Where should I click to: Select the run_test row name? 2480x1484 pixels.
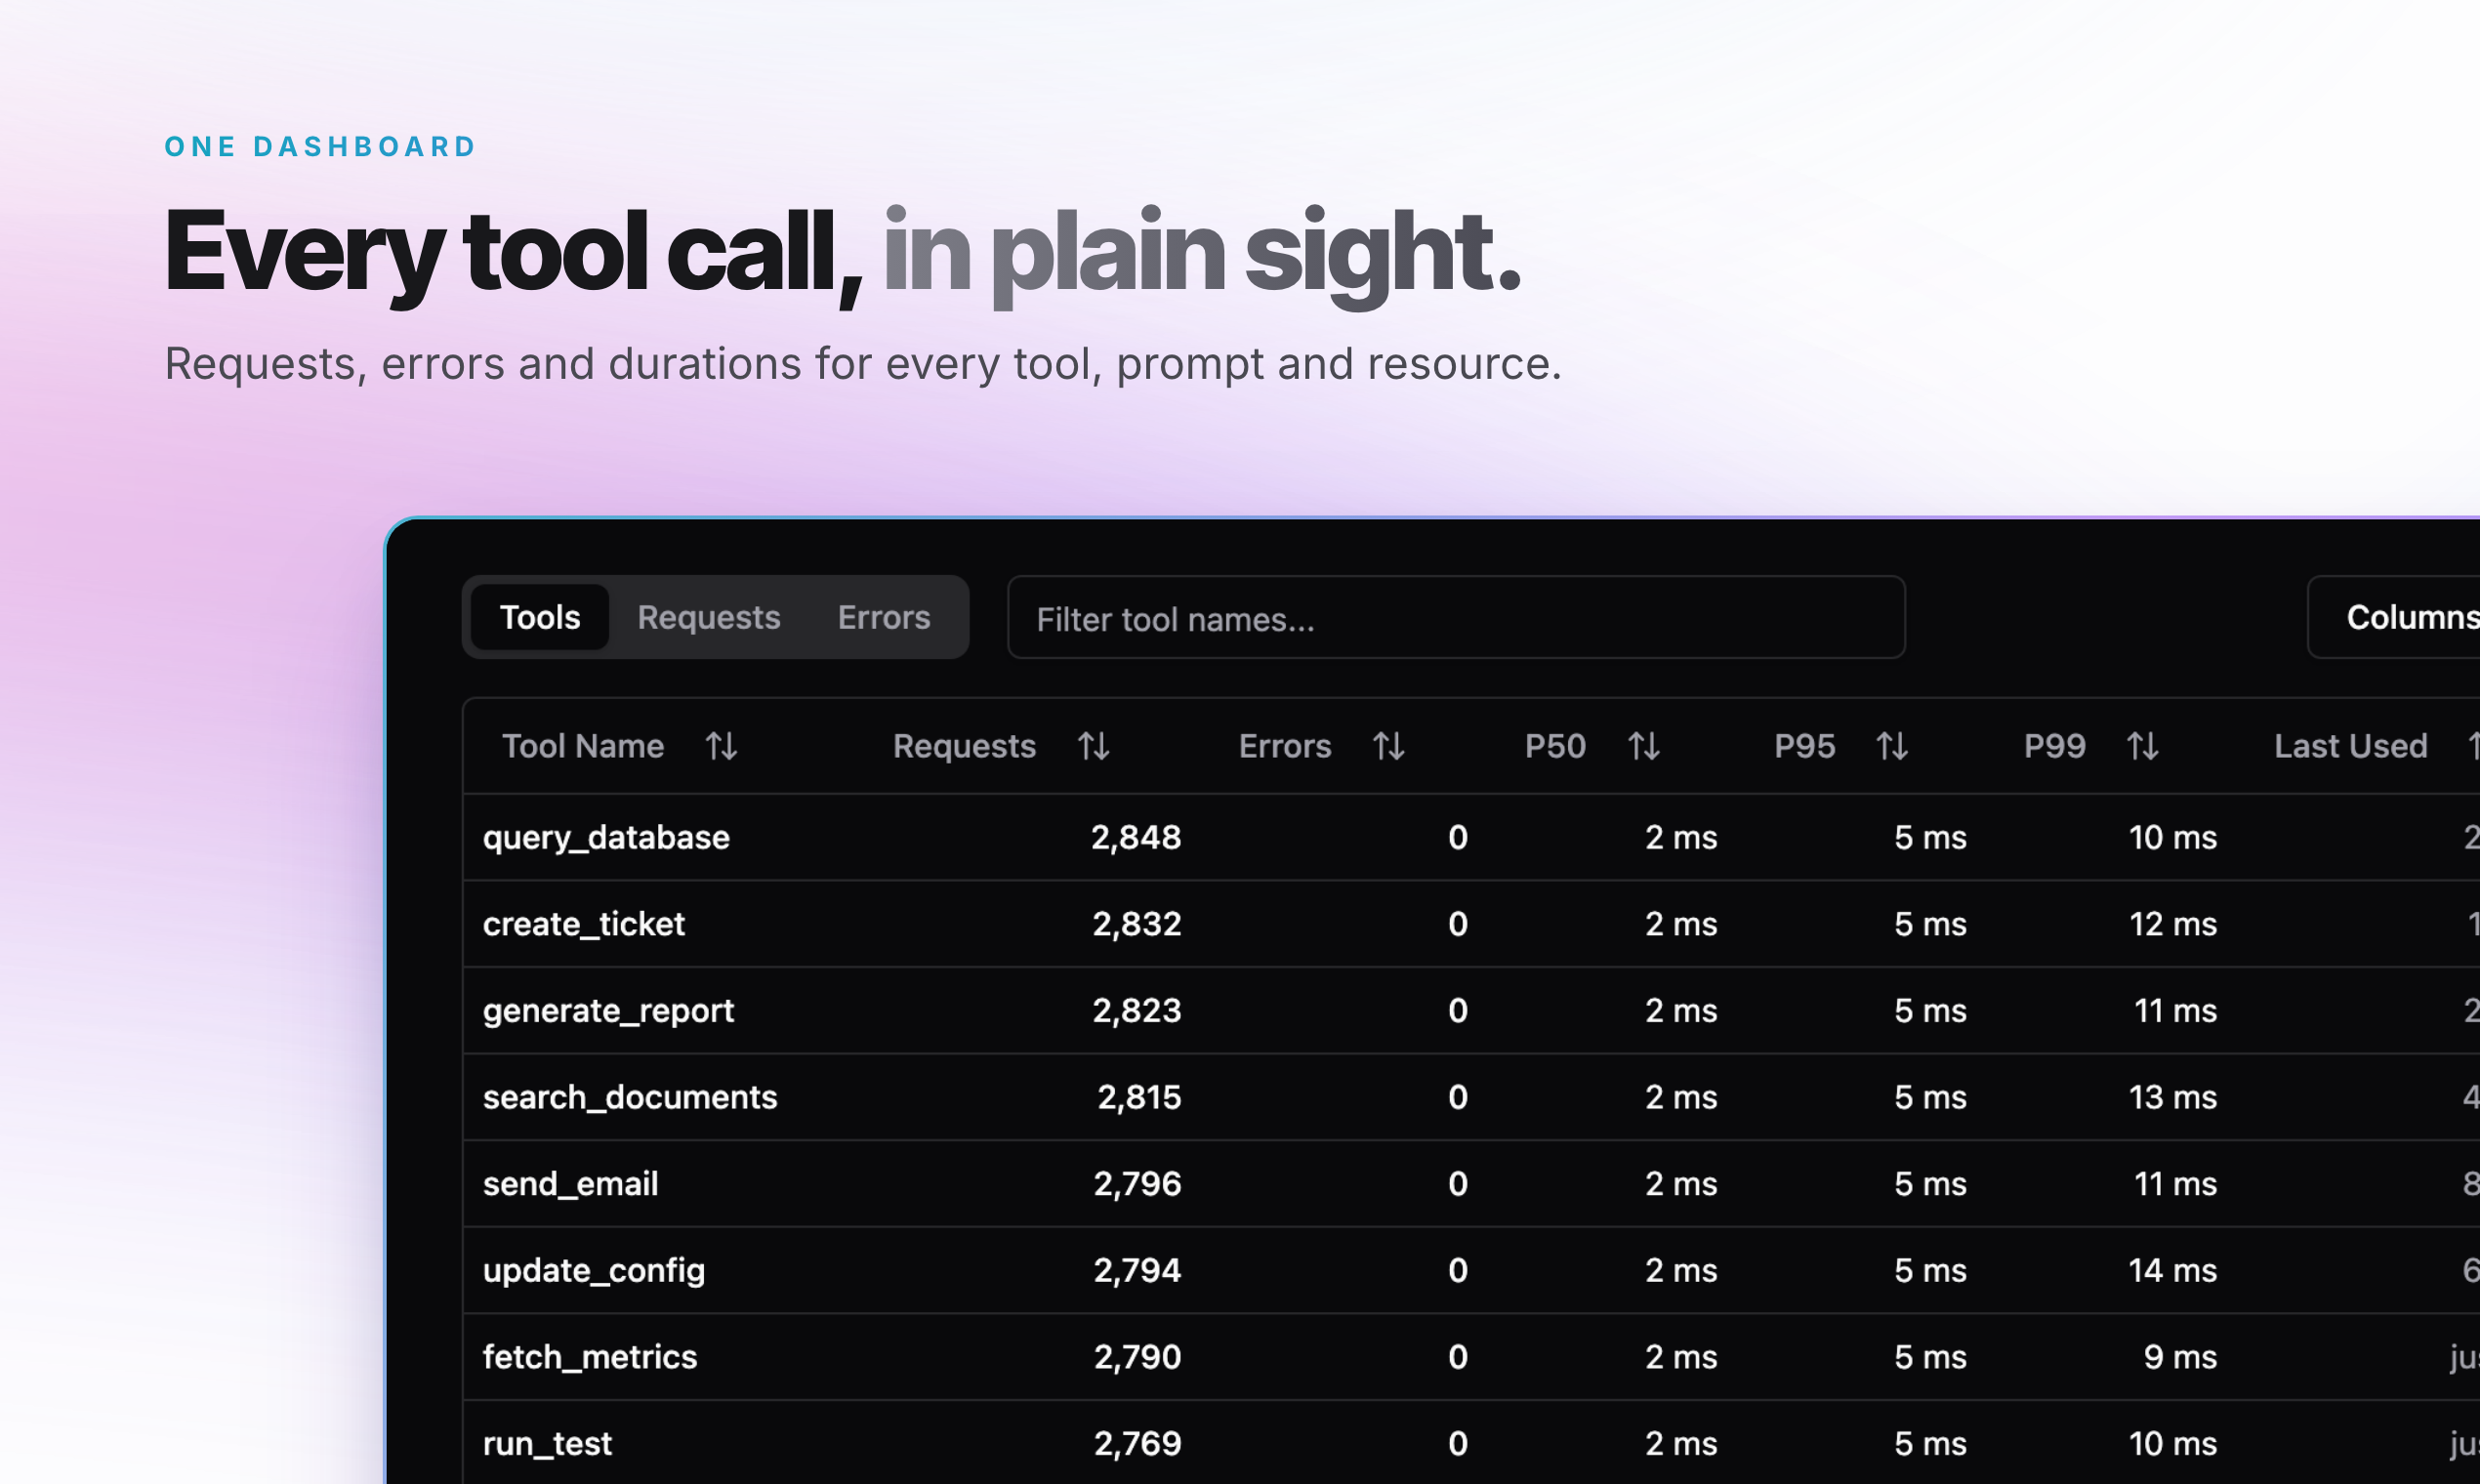[x=547, y=1444]
